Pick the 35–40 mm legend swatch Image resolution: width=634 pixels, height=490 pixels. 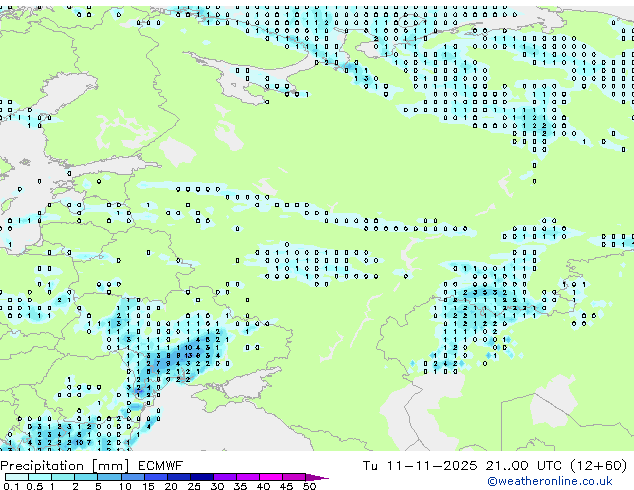[x=248, y=477]
